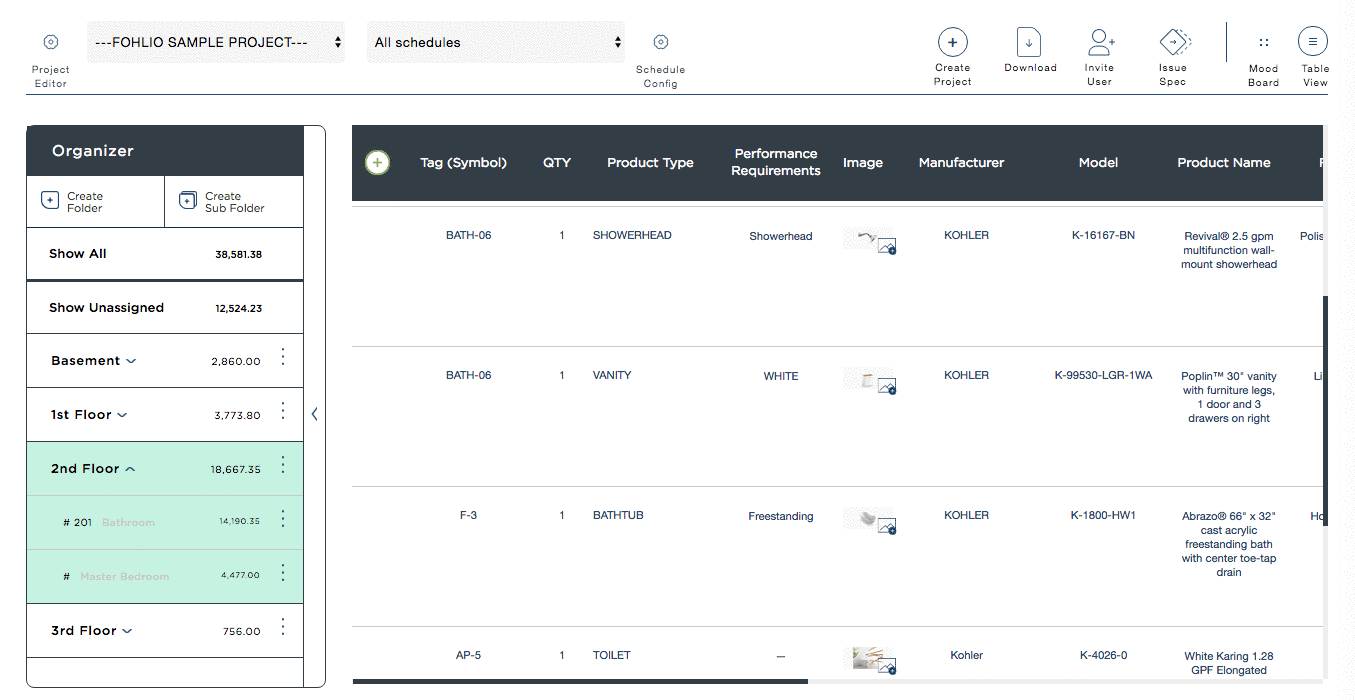This screenshot has height=700, width=1355.
Task: Click Poplin 30" vanity product name
Action: (1229, 398)
